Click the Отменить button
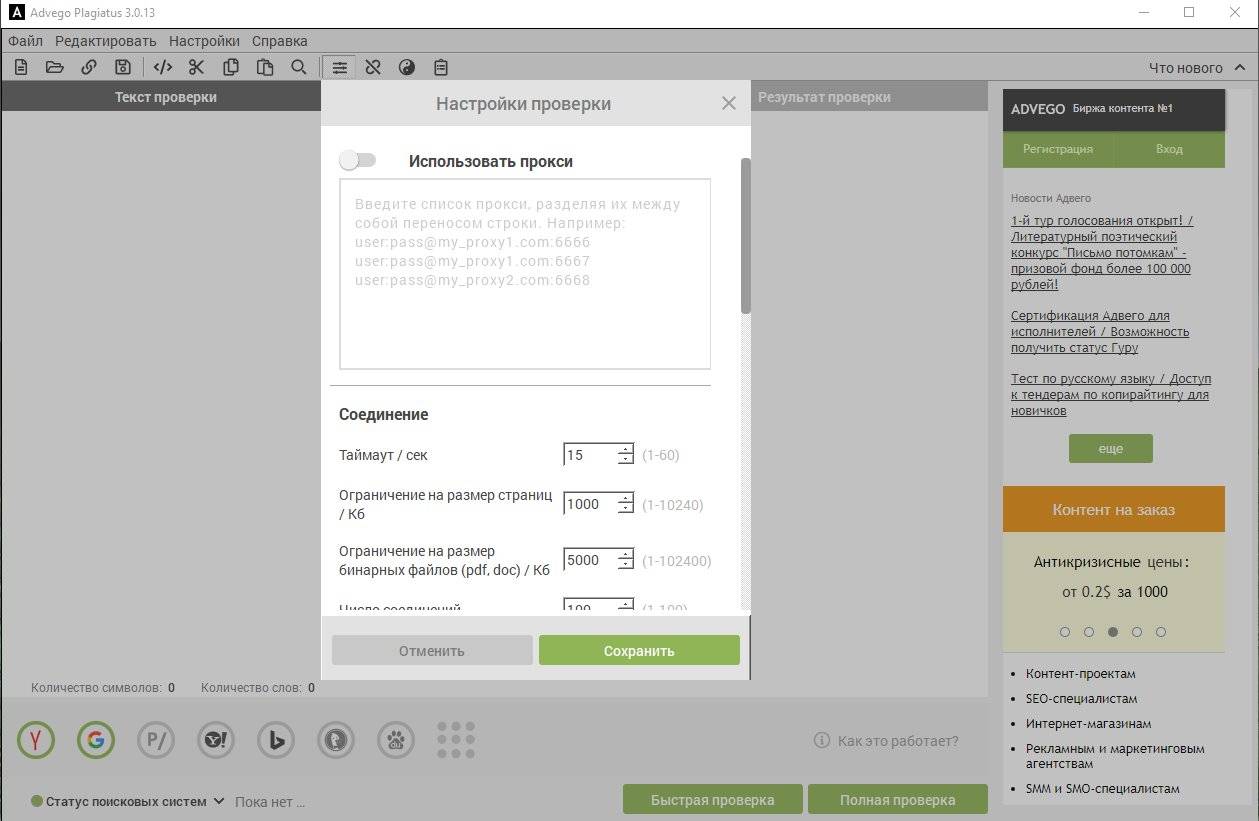The image size is (1259, 821). (432, 651)
